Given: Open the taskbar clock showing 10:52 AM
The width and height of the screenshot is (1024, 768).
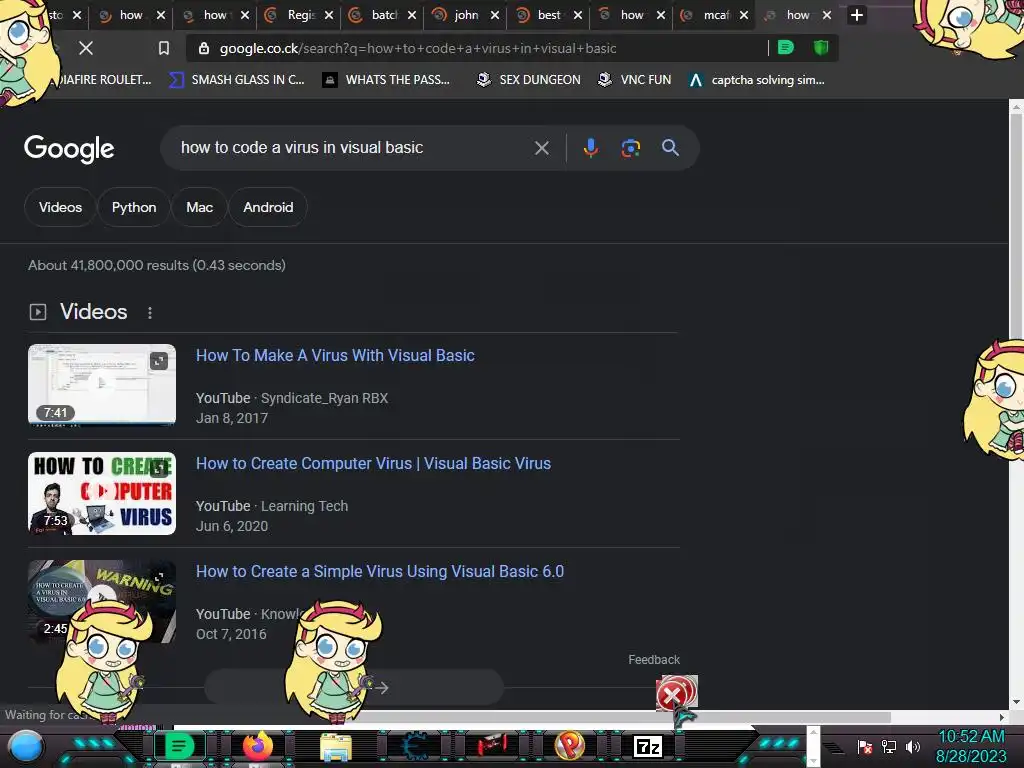Looking at the screenshot, I should click(971, 746).
